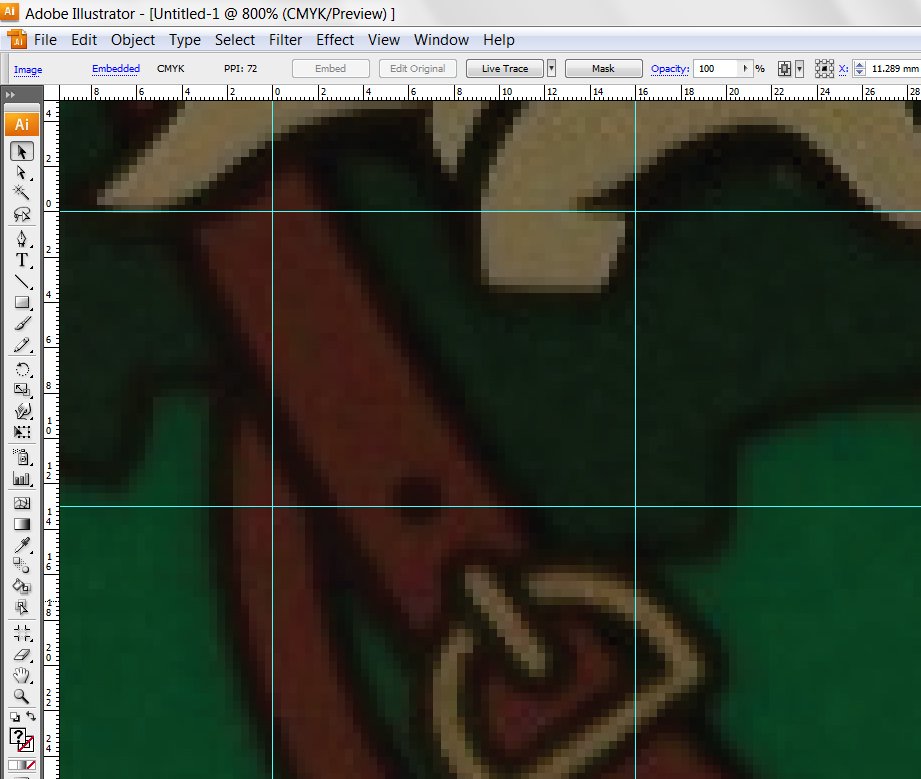The height and width of the screenshot is (779, 921).
Task: Select the Selection tool (black arrow)
Action: (21, 151)
